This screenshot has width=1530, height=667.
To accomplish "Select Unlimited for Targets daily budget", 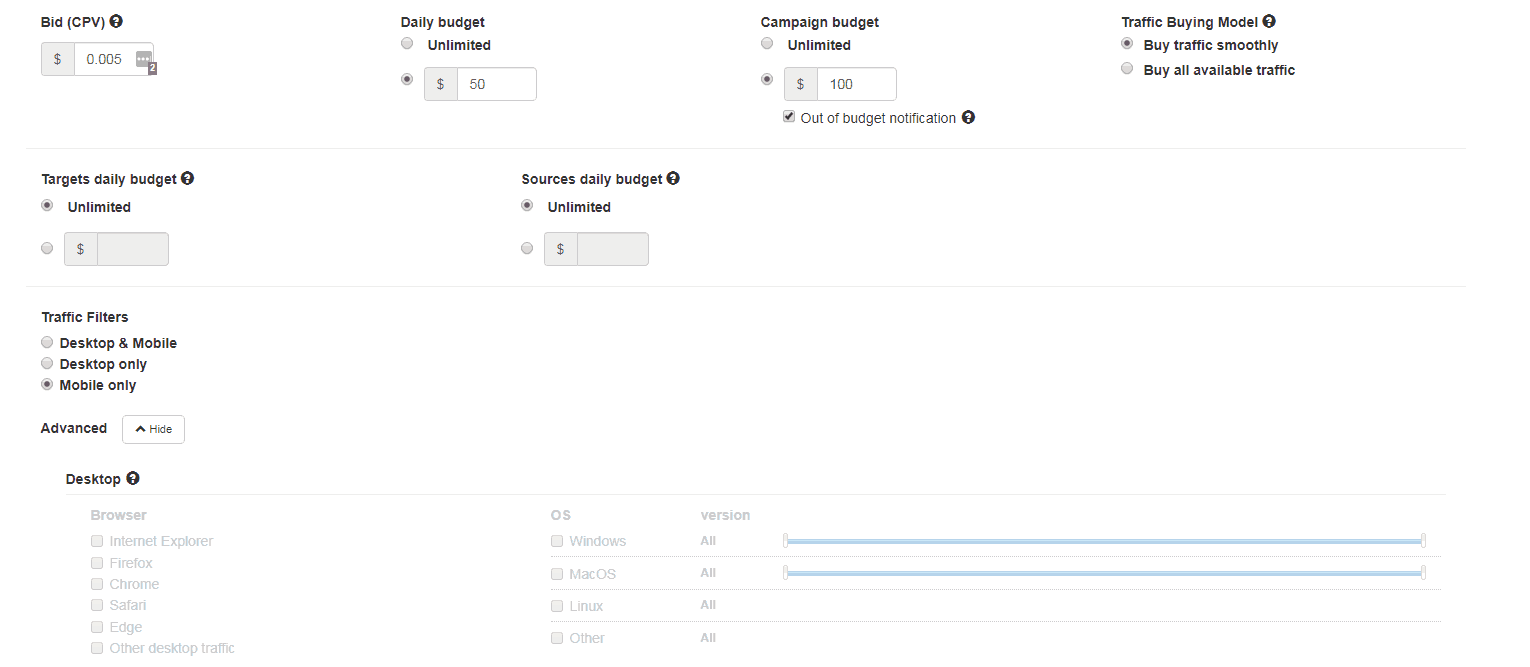I will point(47,205).
